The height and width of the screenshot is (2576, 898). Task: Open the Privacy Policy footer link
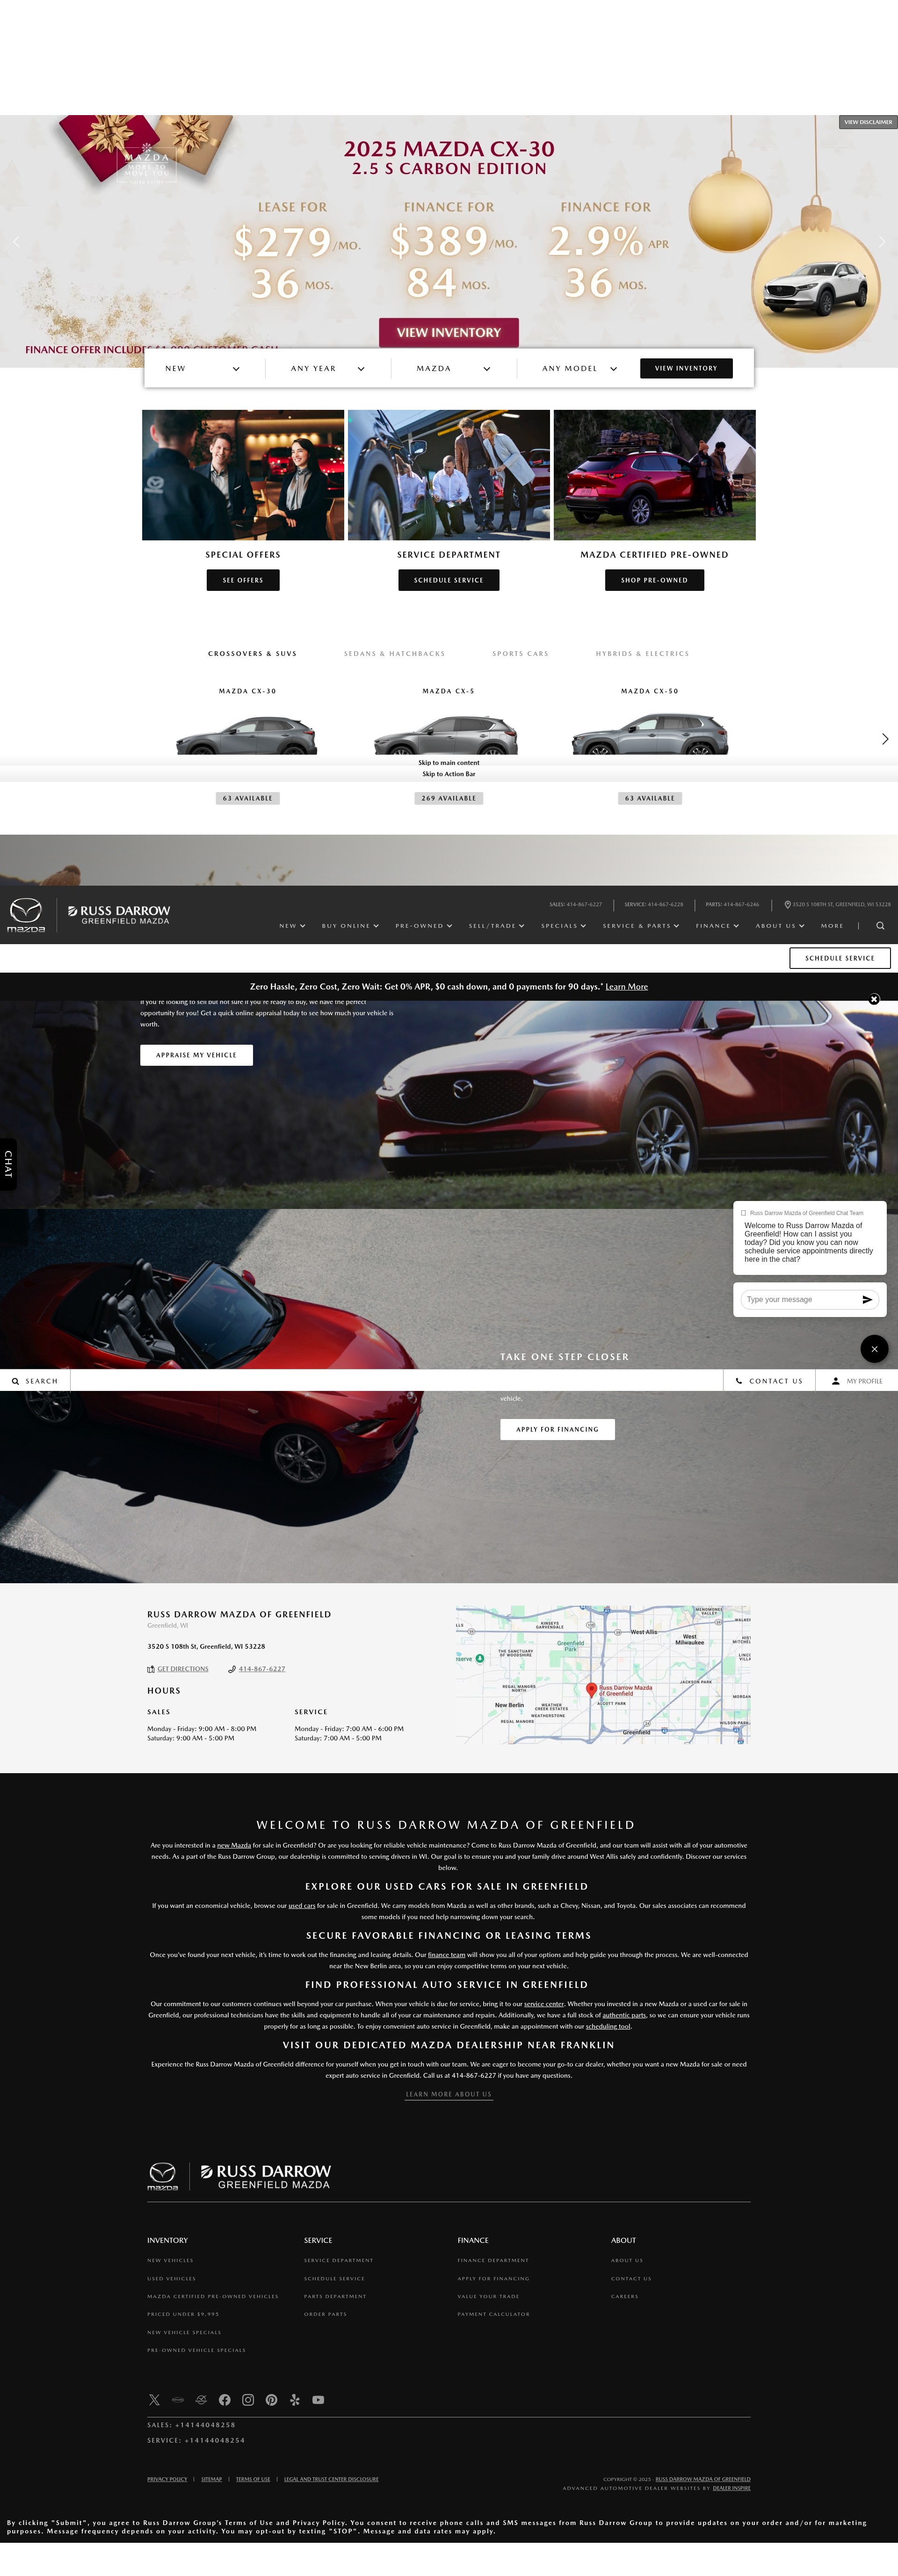pos(167,2479)
